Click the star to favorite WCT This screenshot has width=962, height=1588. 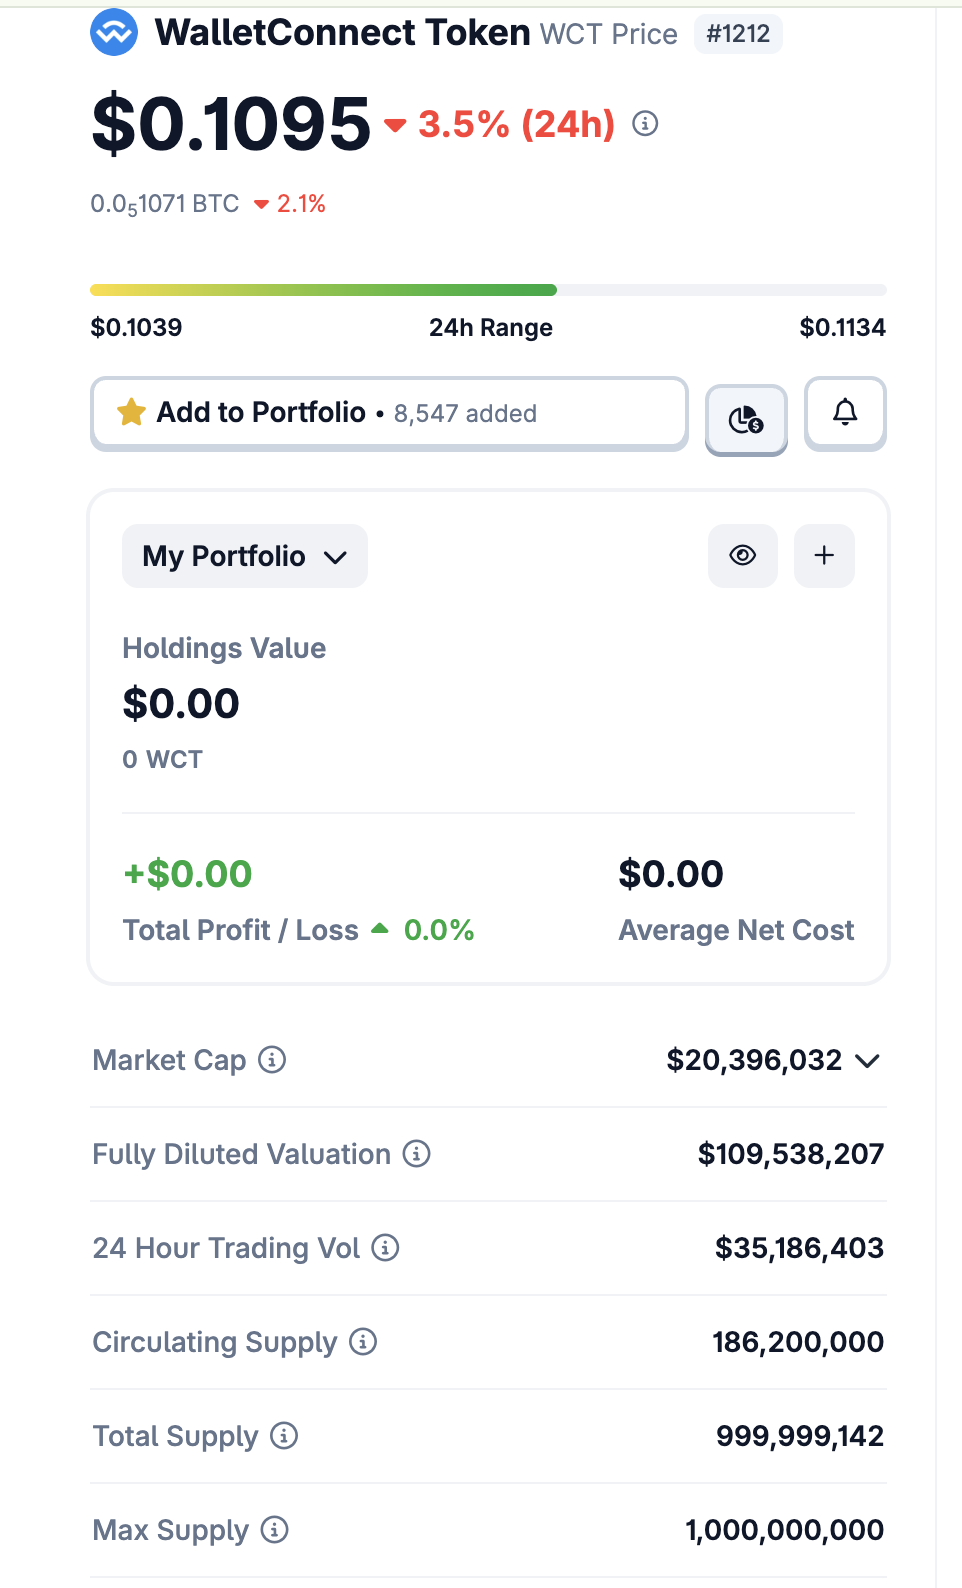(131, 412)
